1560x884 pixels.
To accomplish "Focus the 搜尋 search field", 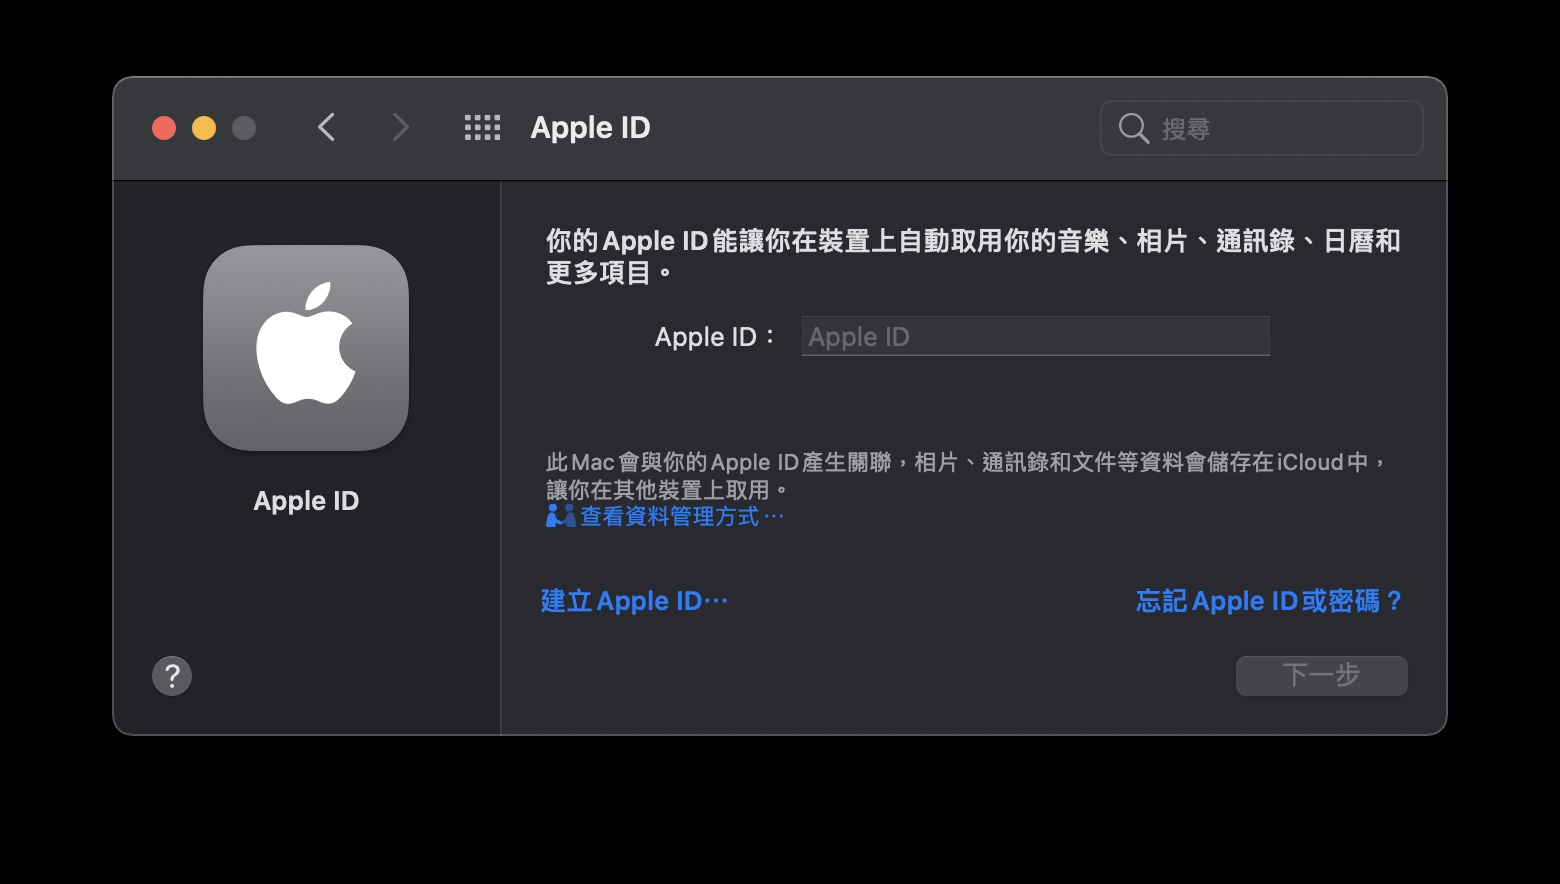I will [1261, 128].
